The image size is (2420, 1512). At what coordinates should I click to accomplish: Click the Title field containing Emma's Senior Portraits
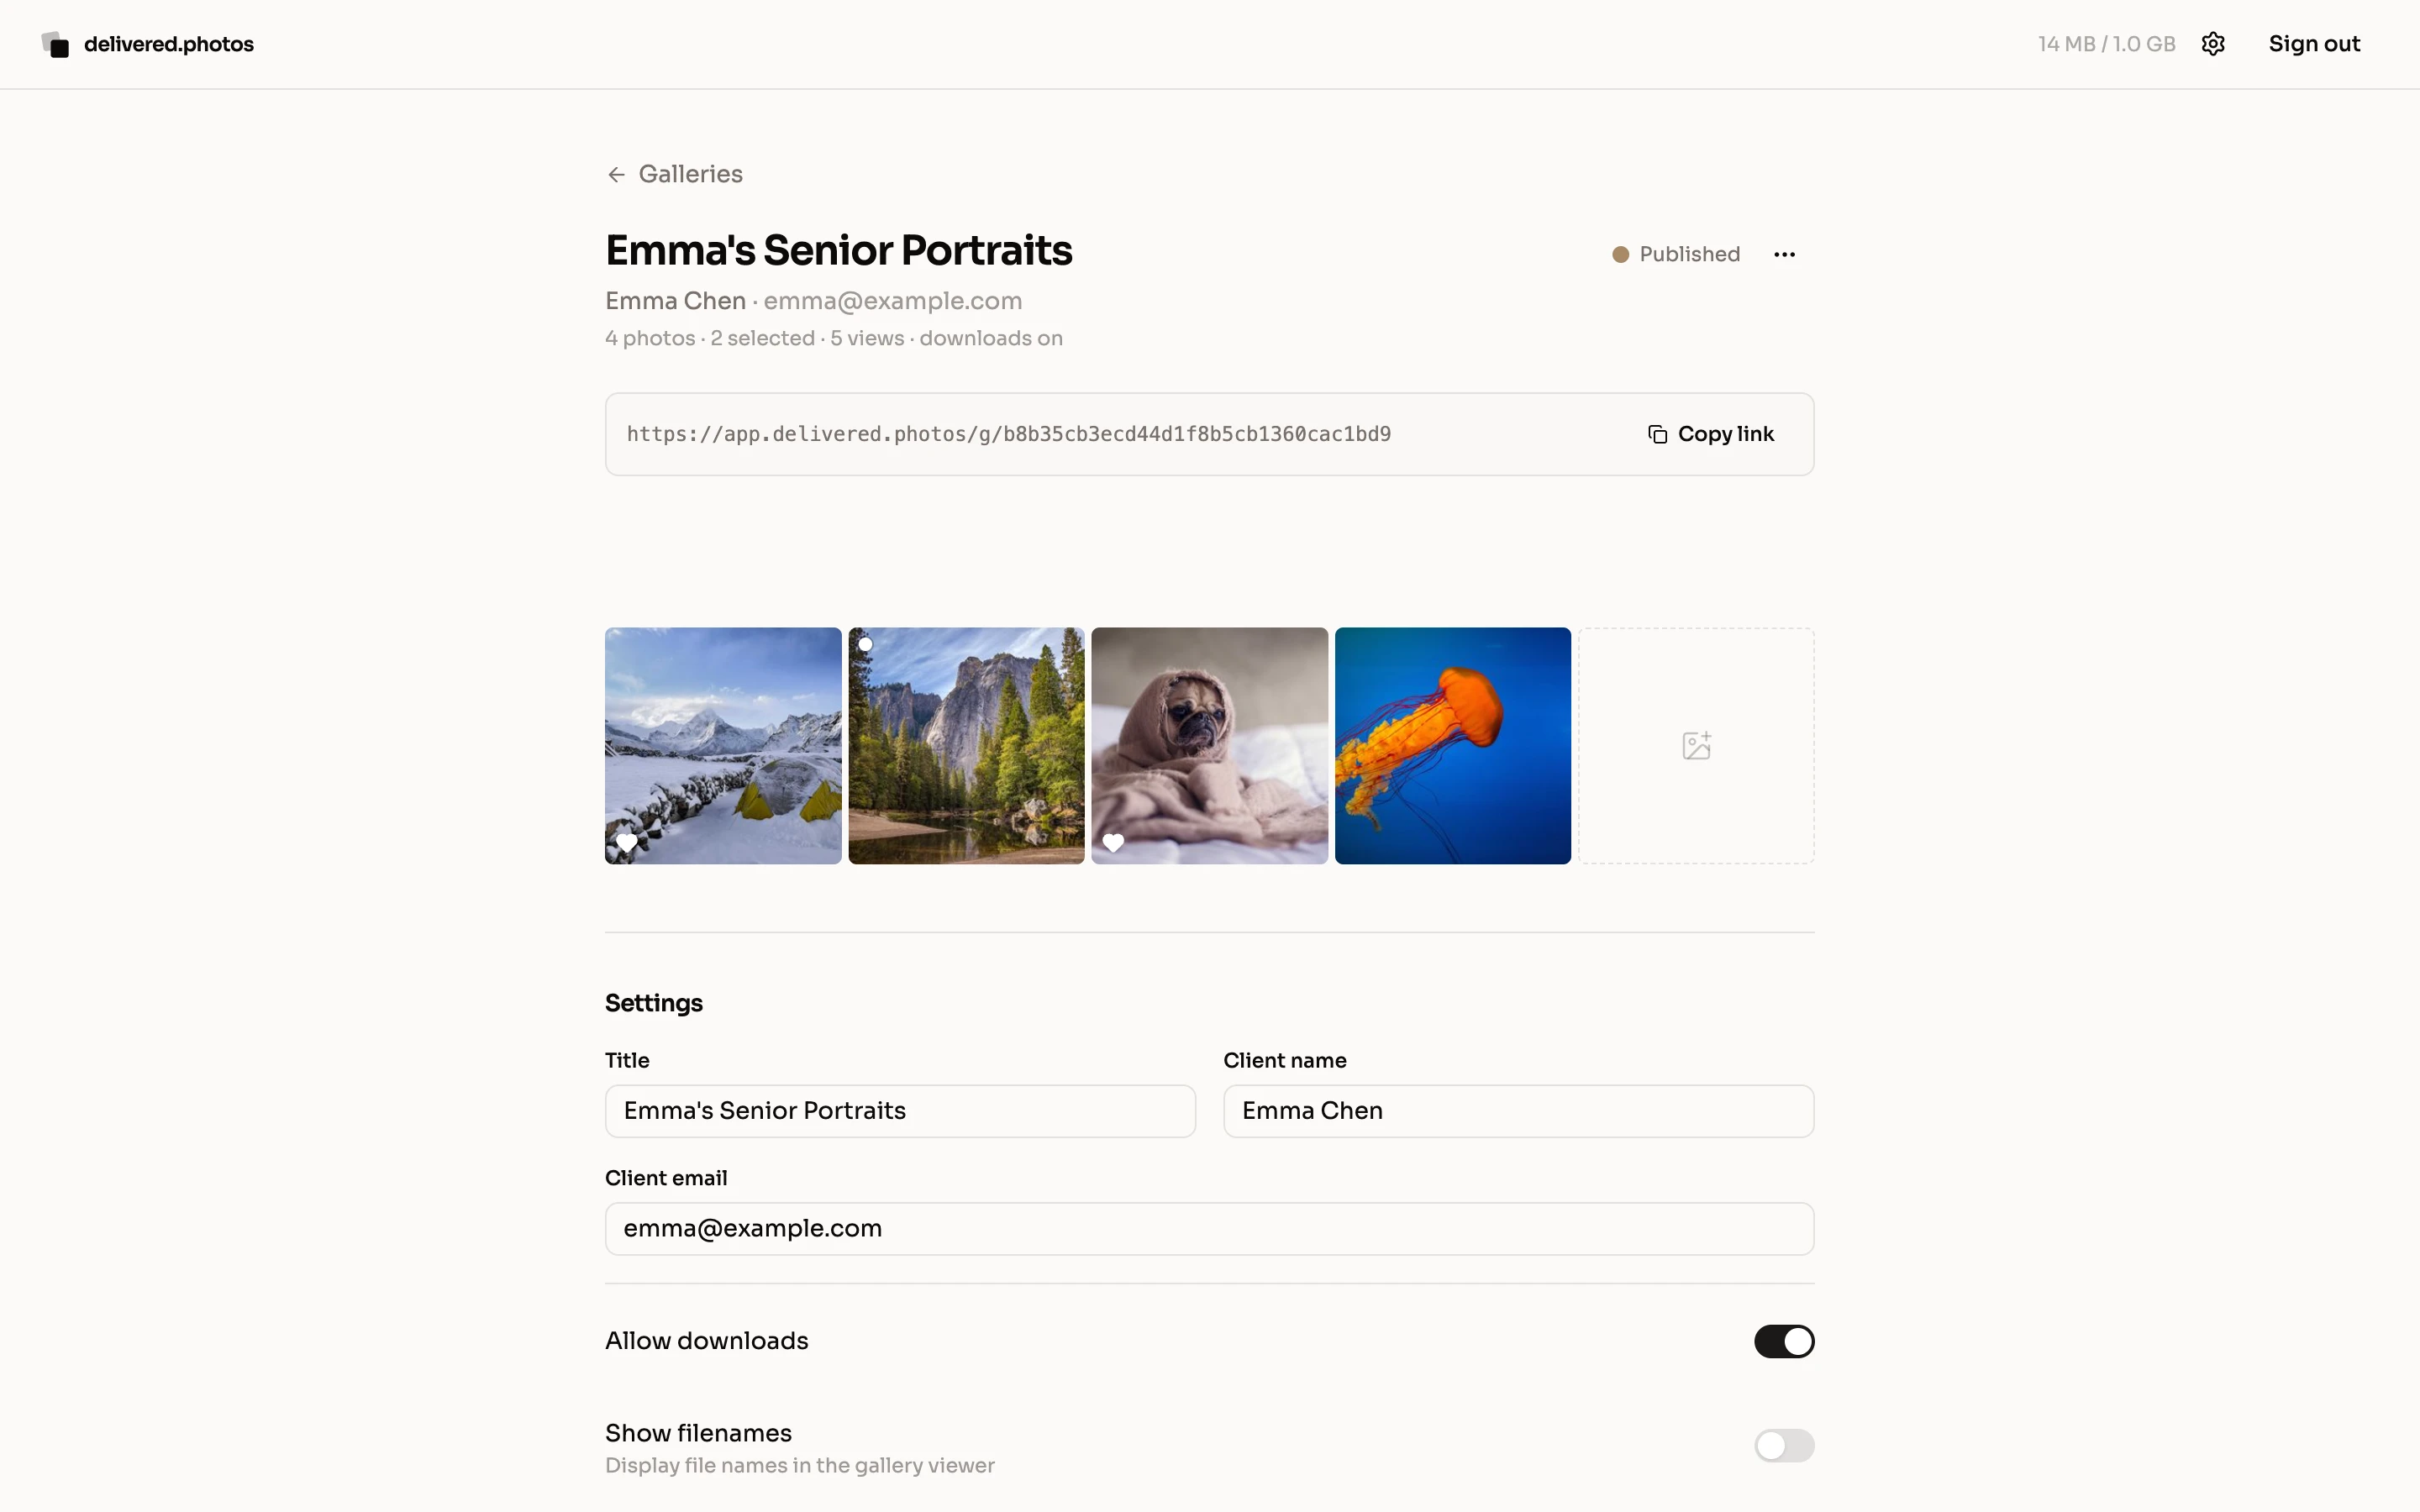(x=898, y=1111)
